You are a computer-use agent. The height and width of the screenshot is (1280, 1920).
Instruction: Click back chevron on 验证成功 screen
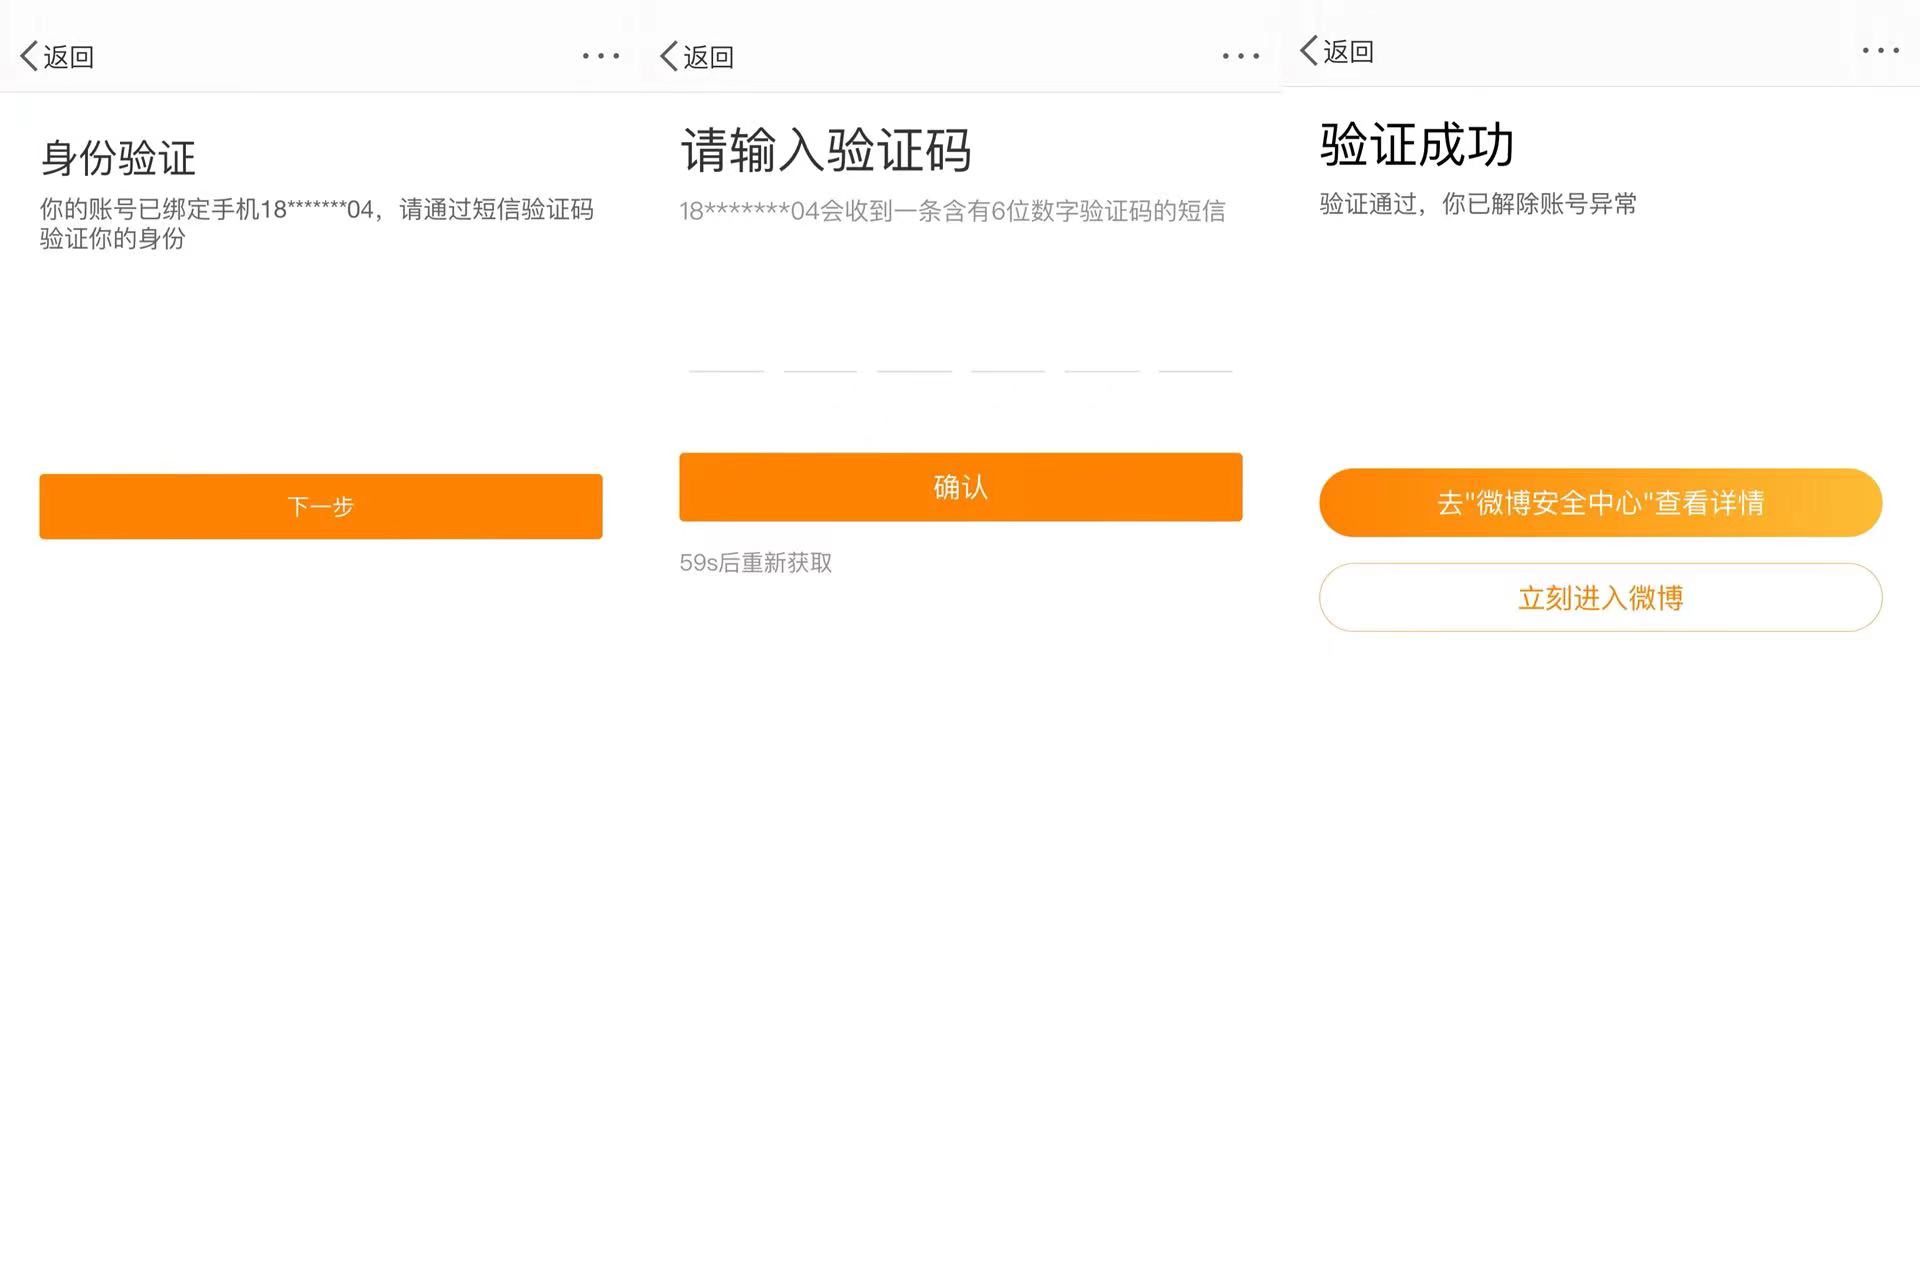1308,50
